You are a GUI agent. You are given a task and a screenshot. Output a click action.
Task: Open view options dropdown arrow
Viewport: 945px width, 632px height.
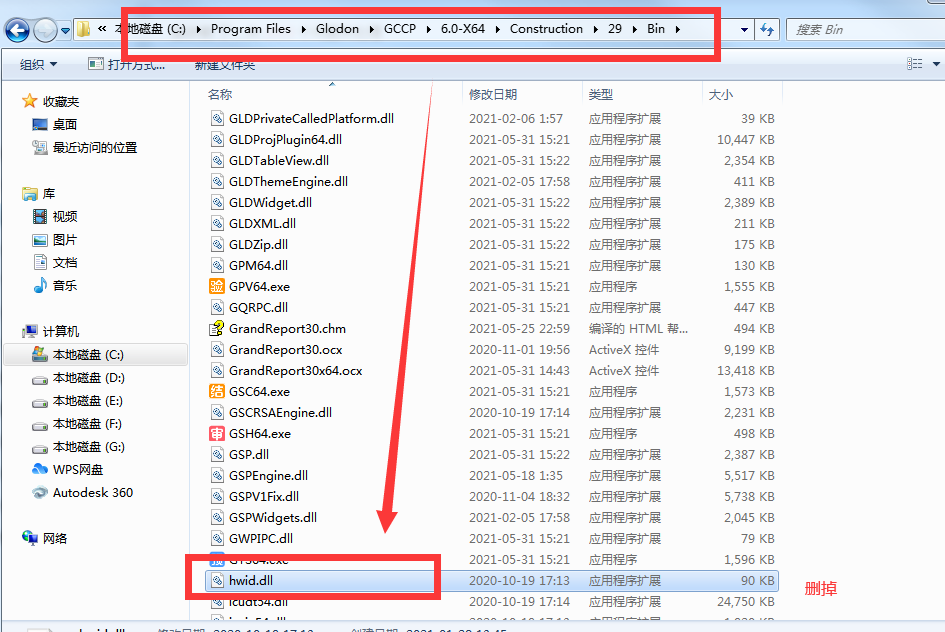pos(936,64)
